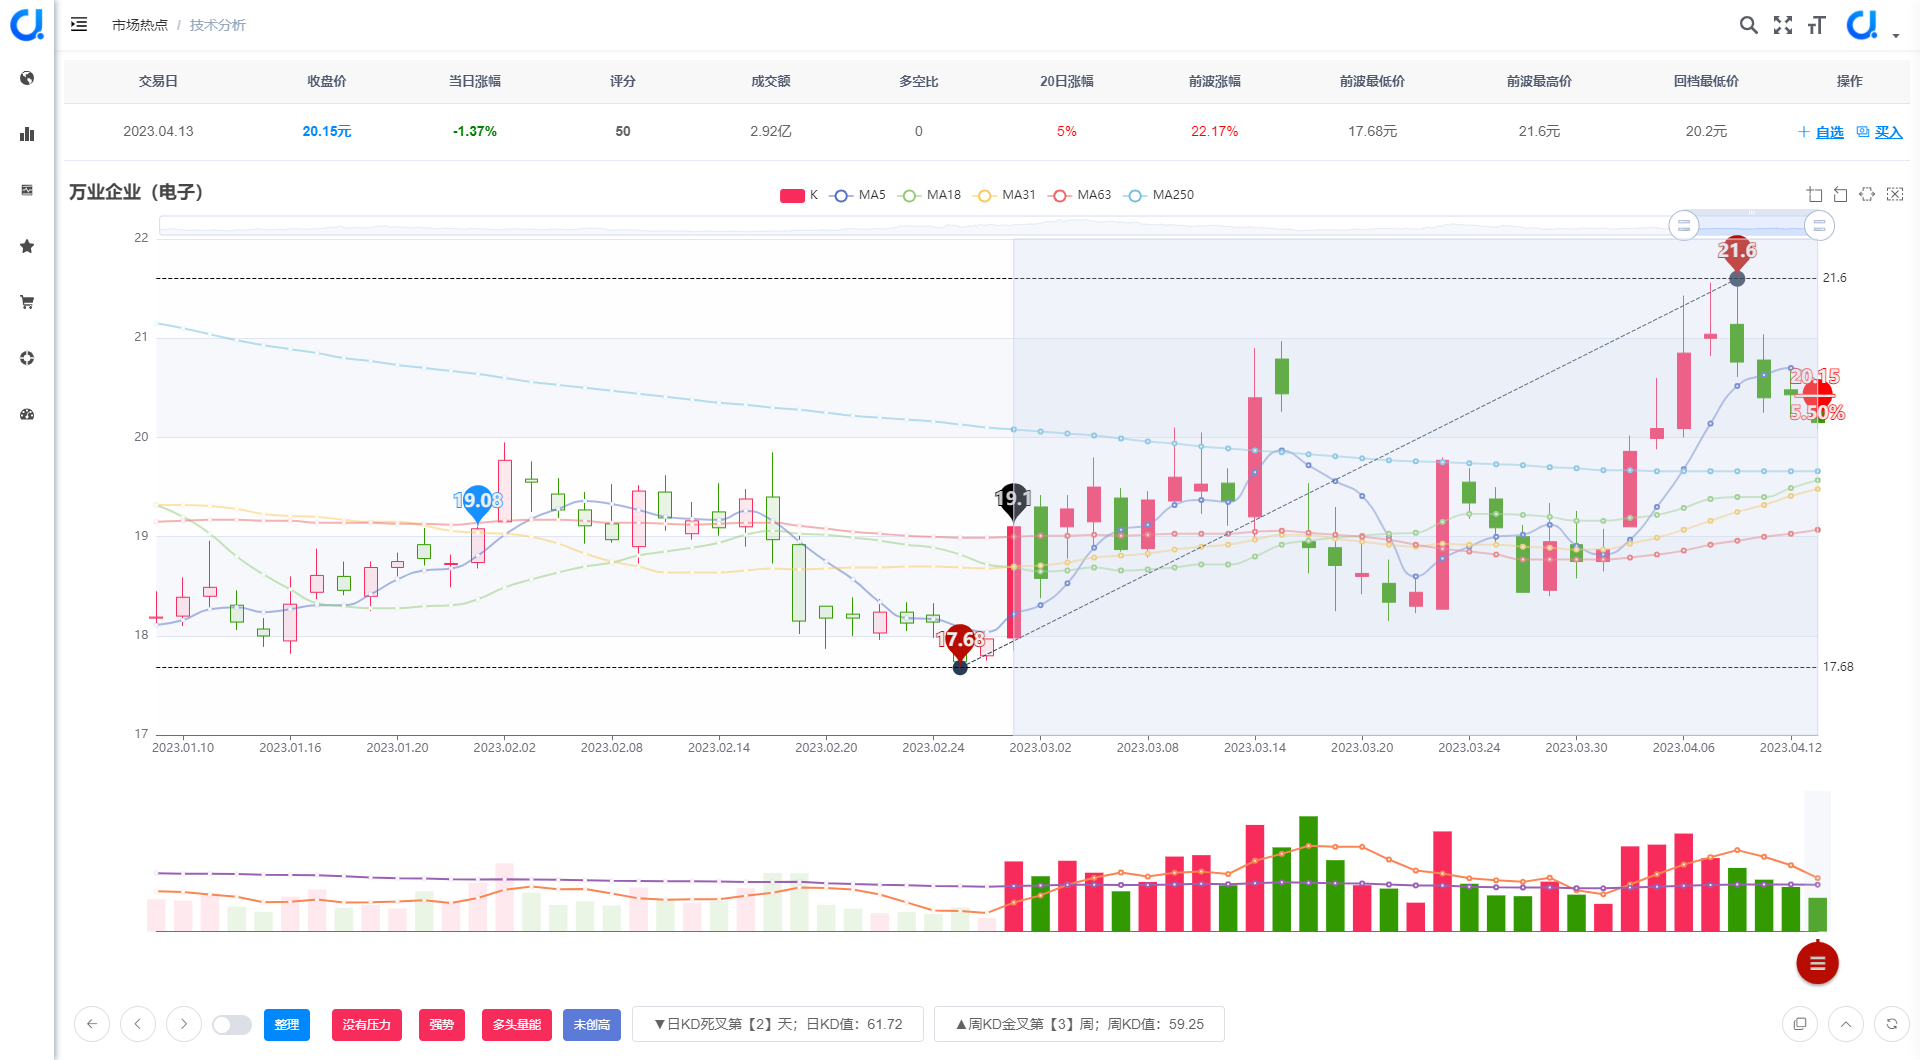Toggle MA63 line in legend
The image size is (1920, 1060).
1080,195
